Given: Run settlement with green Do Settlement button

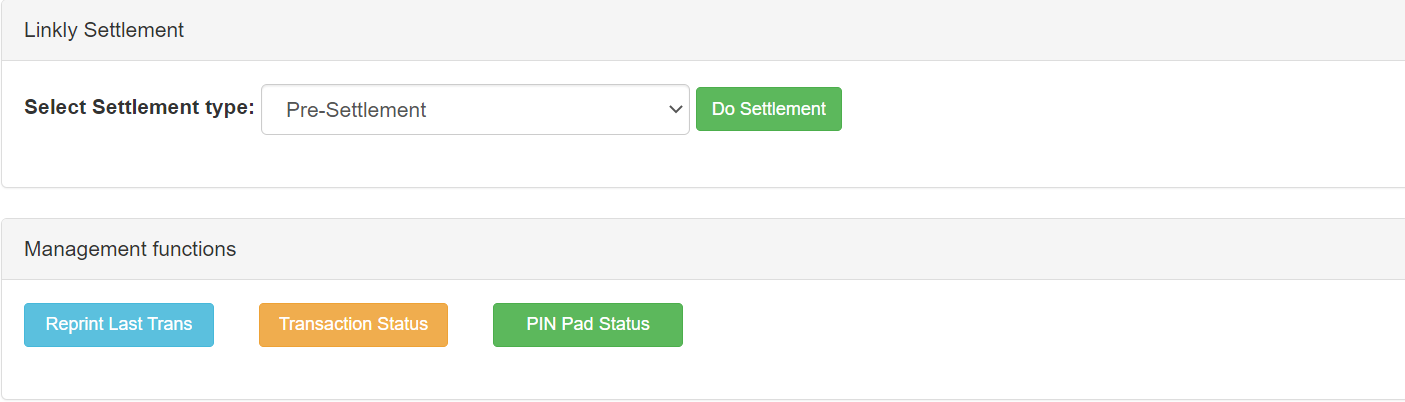Looking at the screenshot, I should (x=768, y=109).
